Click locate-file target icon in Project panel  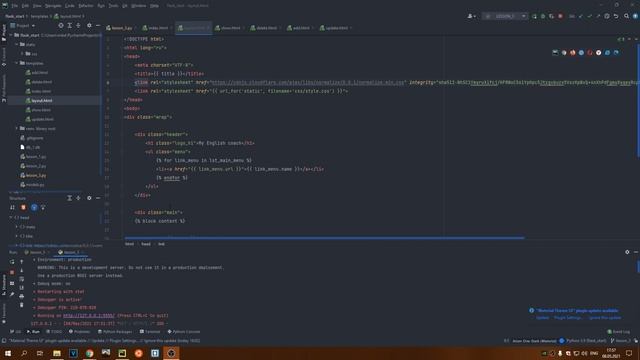click(x=61, y=25)
